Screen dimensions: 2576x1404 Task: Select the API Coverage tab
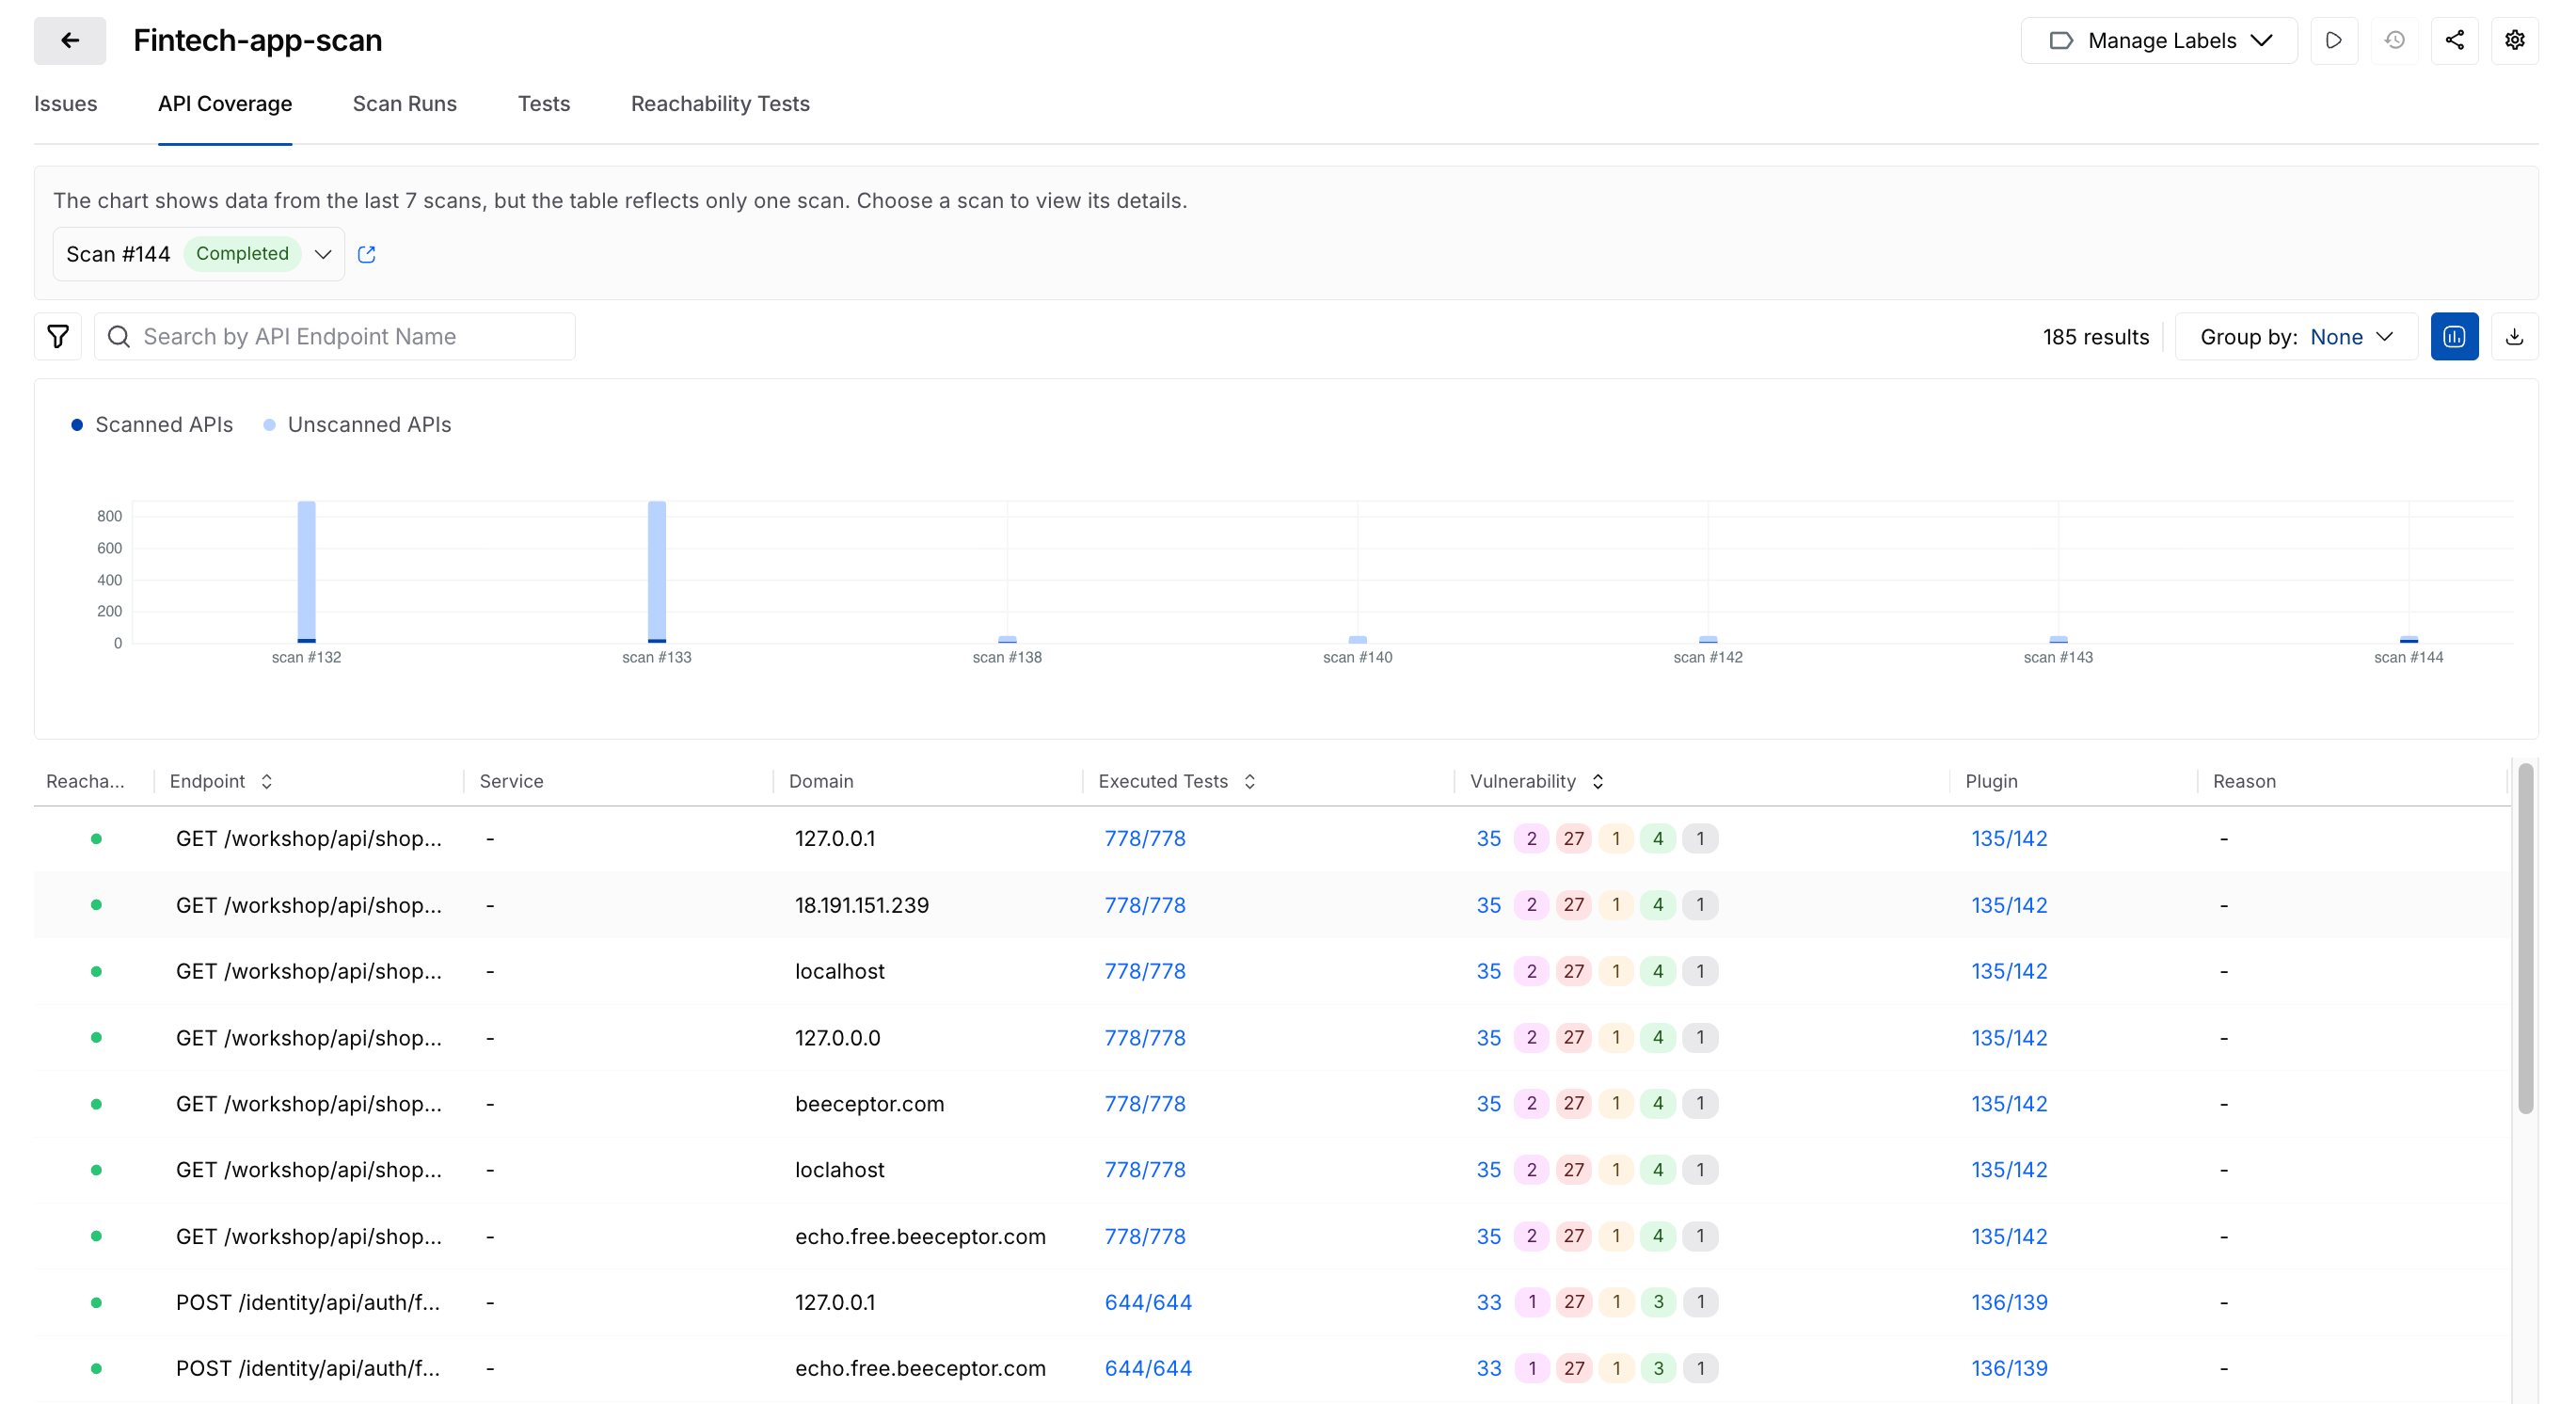pyautogui.click(x=225, y=103)
